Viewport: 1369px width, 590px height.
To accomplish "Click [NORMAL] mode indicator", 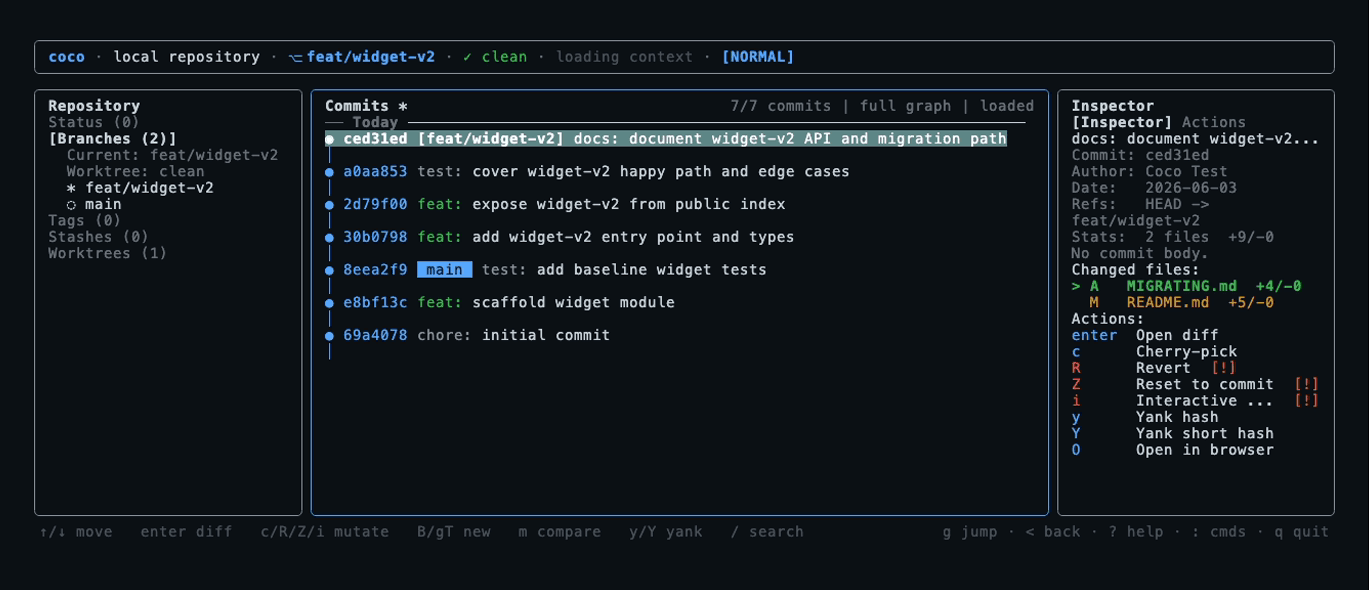I will pyautogui.click(x=758, y=57).
